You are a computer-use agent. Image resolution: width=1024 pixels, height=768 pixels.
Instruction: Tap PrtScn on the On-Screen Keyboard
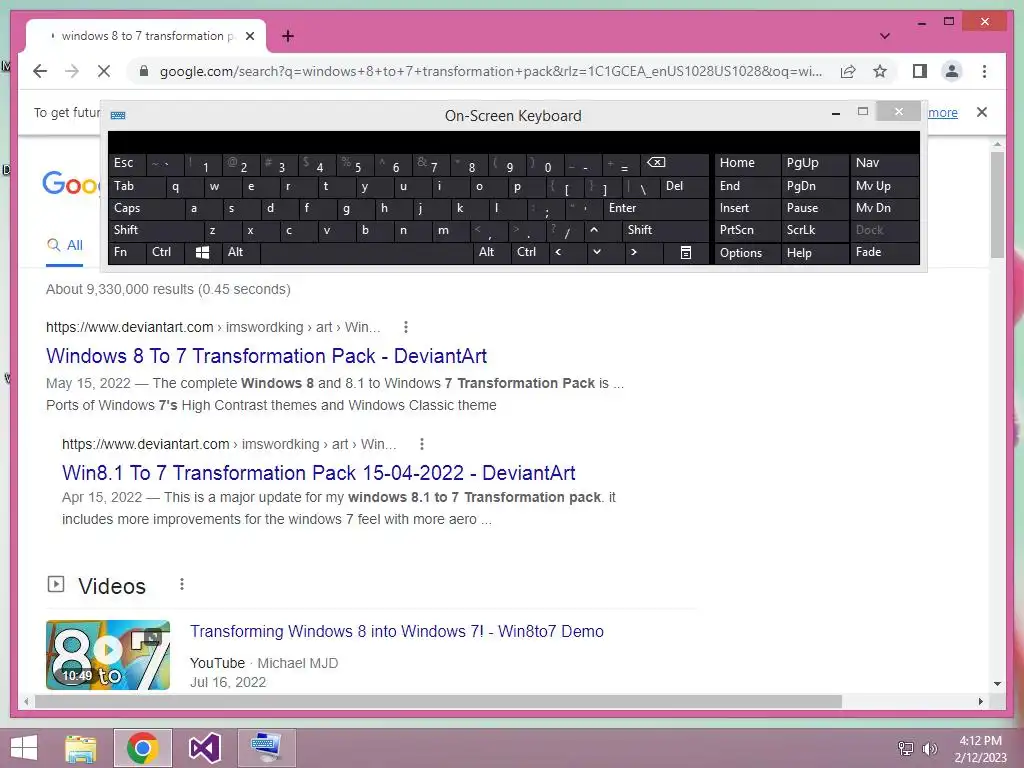[x=747, y=230]
